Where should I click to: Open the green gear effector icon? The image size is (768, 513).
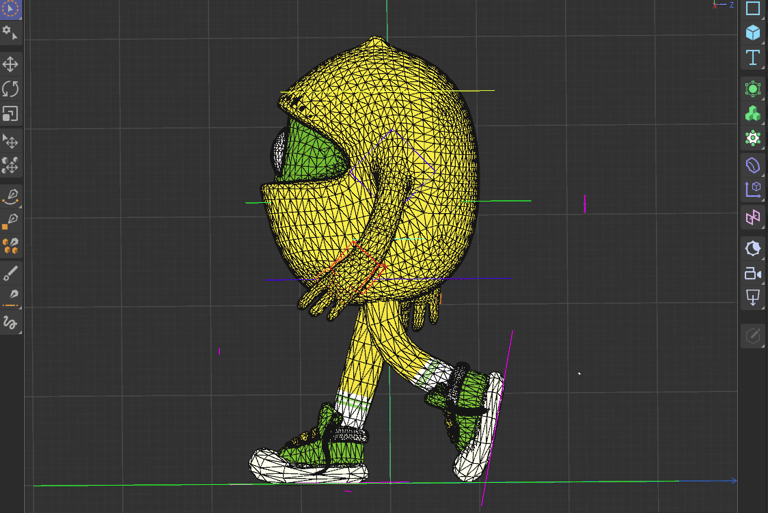753,138
